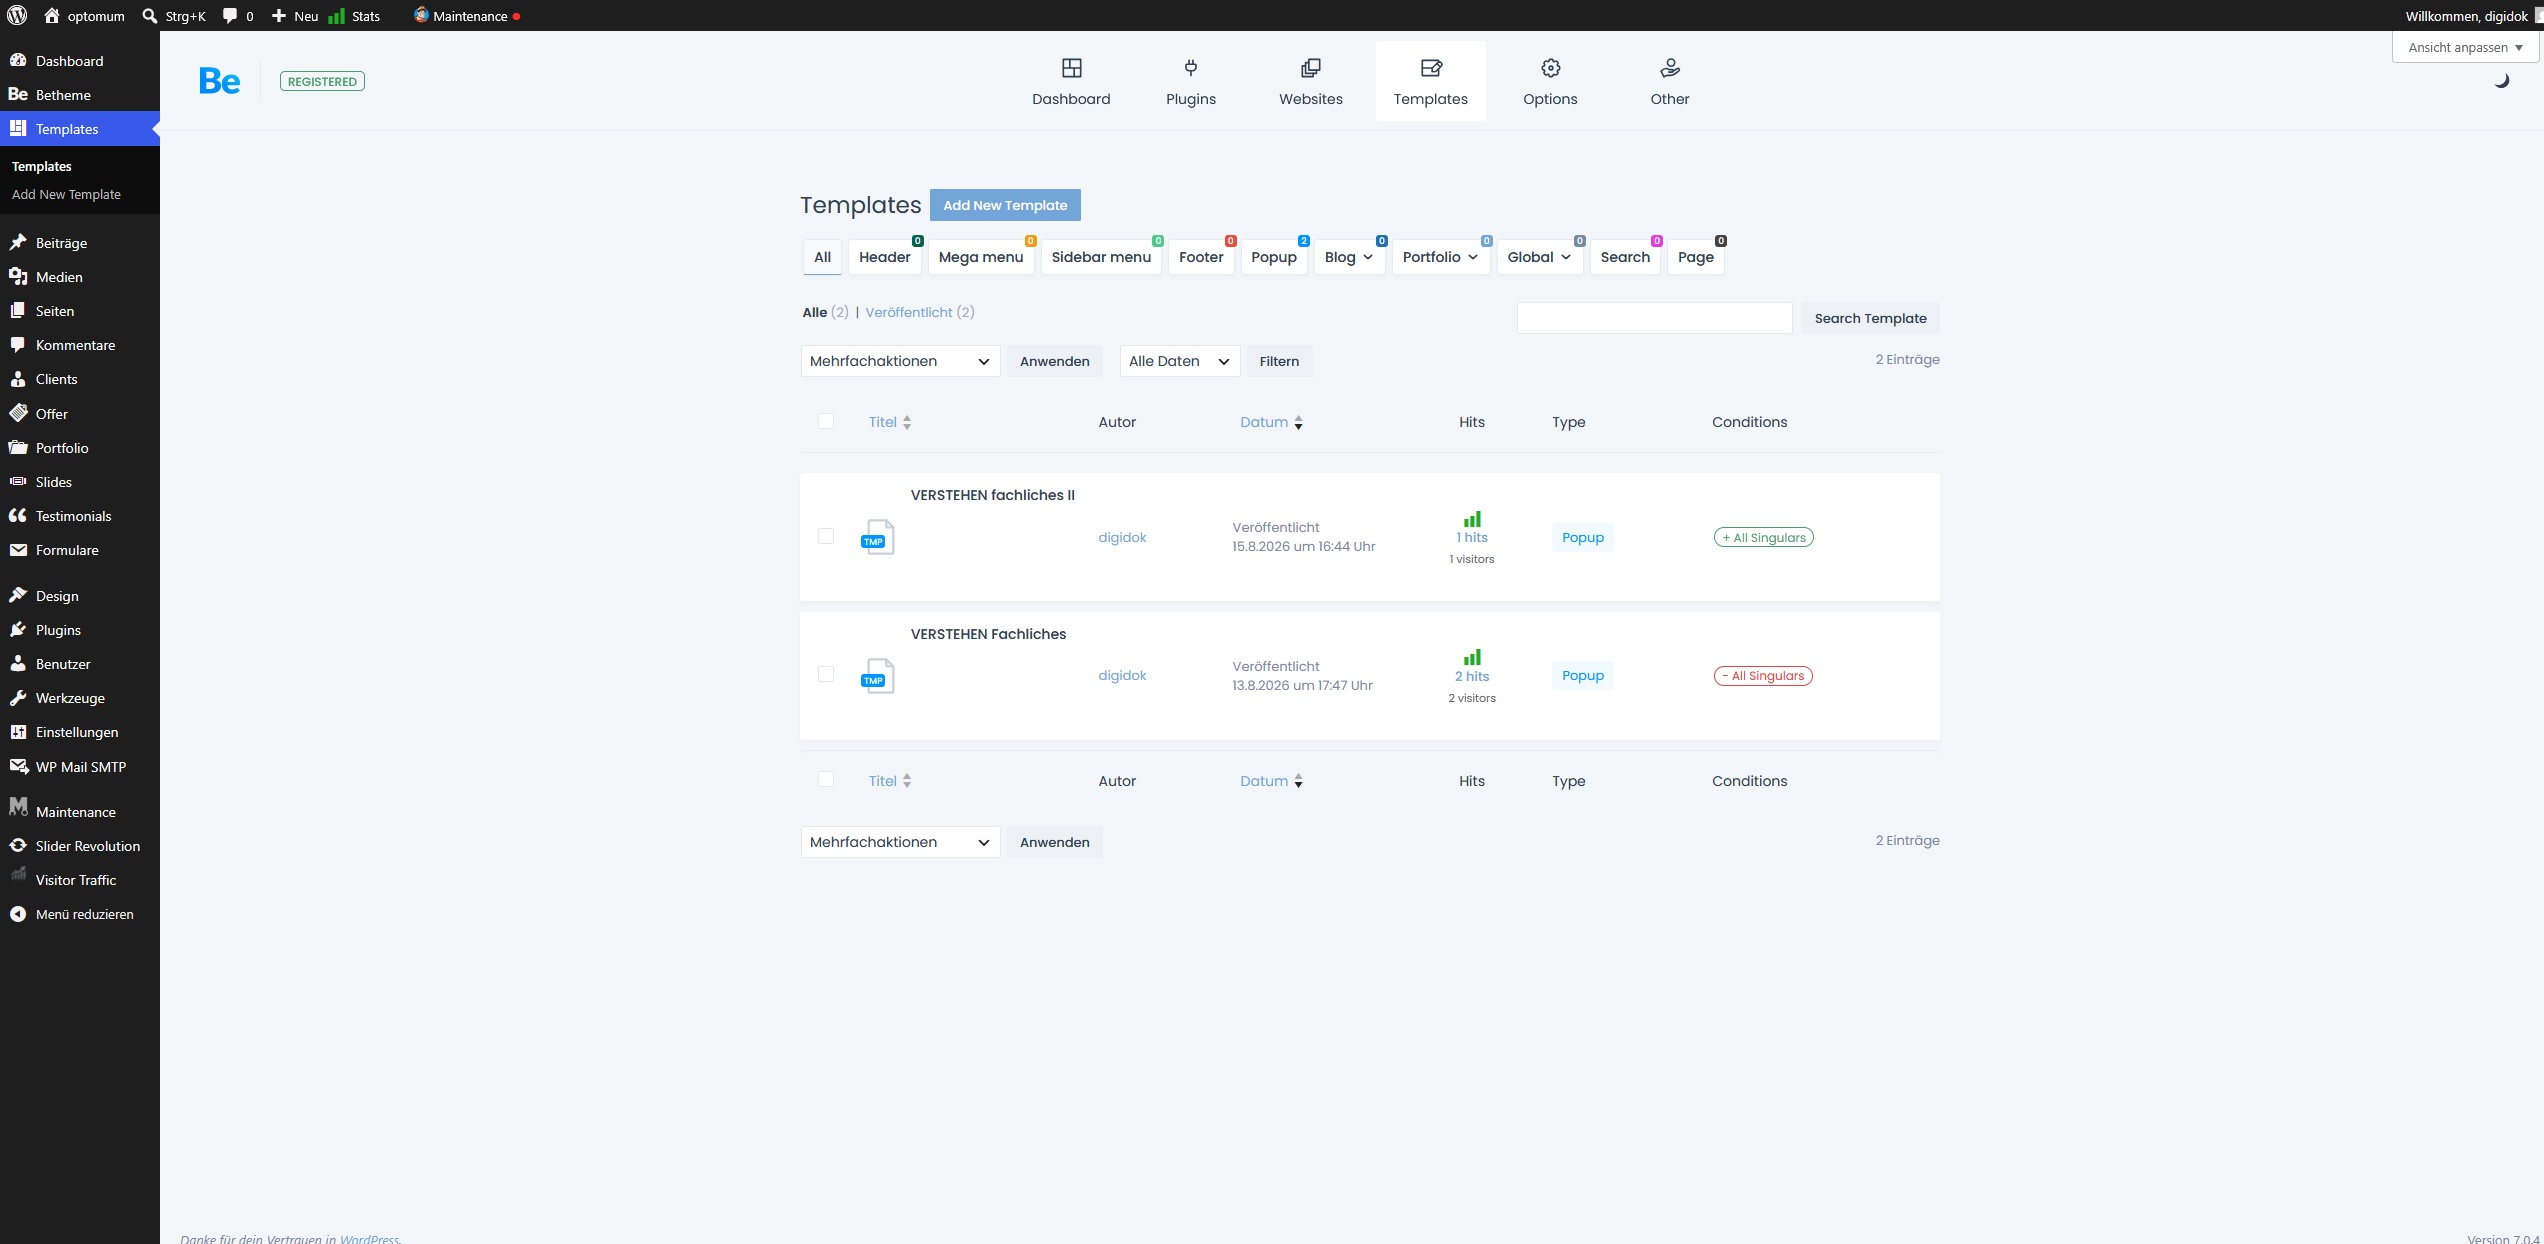
Task: Click the Filtern button
Action: click(1279, 361)
